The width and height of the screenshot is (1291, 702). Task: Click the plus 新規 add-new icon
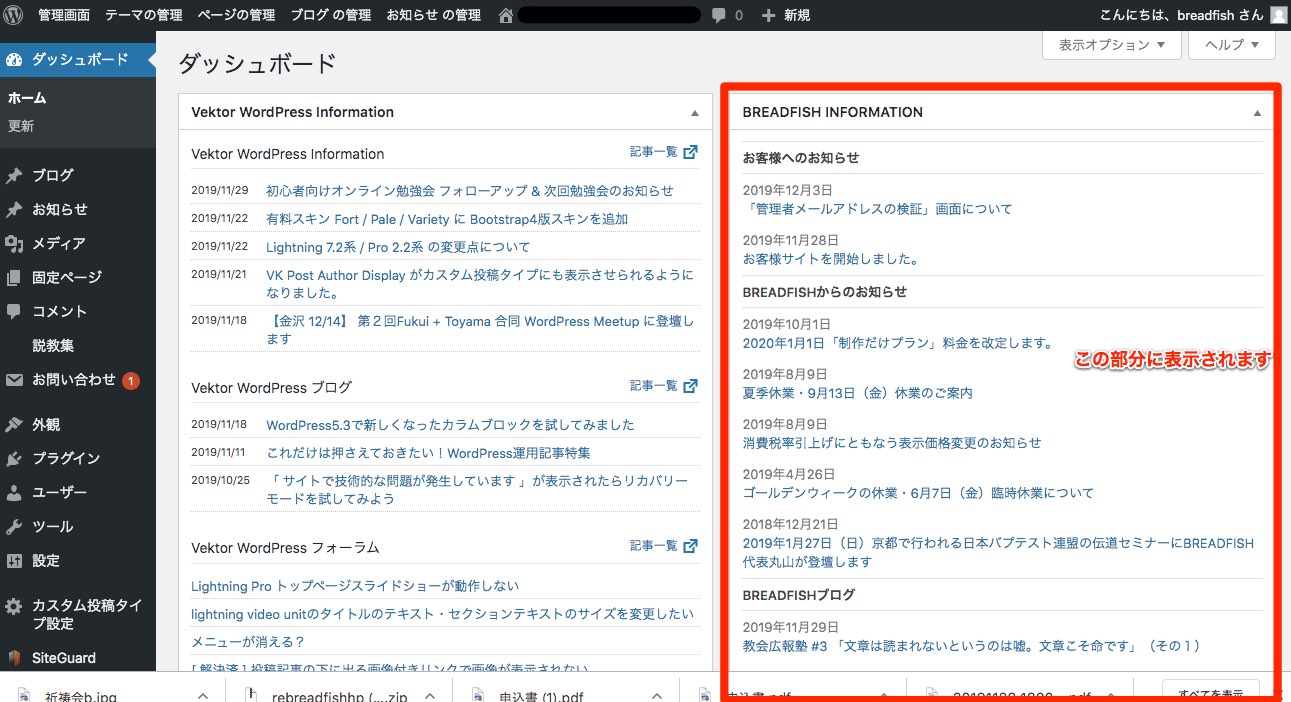click(x=768, y=15)
